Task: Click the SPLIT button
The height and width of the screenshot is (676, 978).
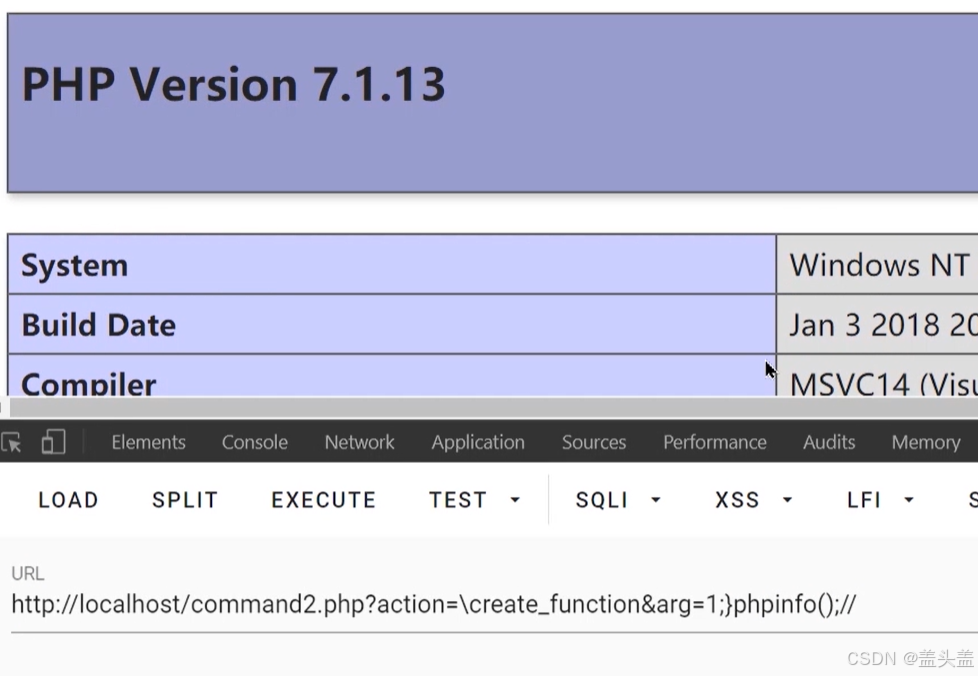Action: (x=185, y=500)
